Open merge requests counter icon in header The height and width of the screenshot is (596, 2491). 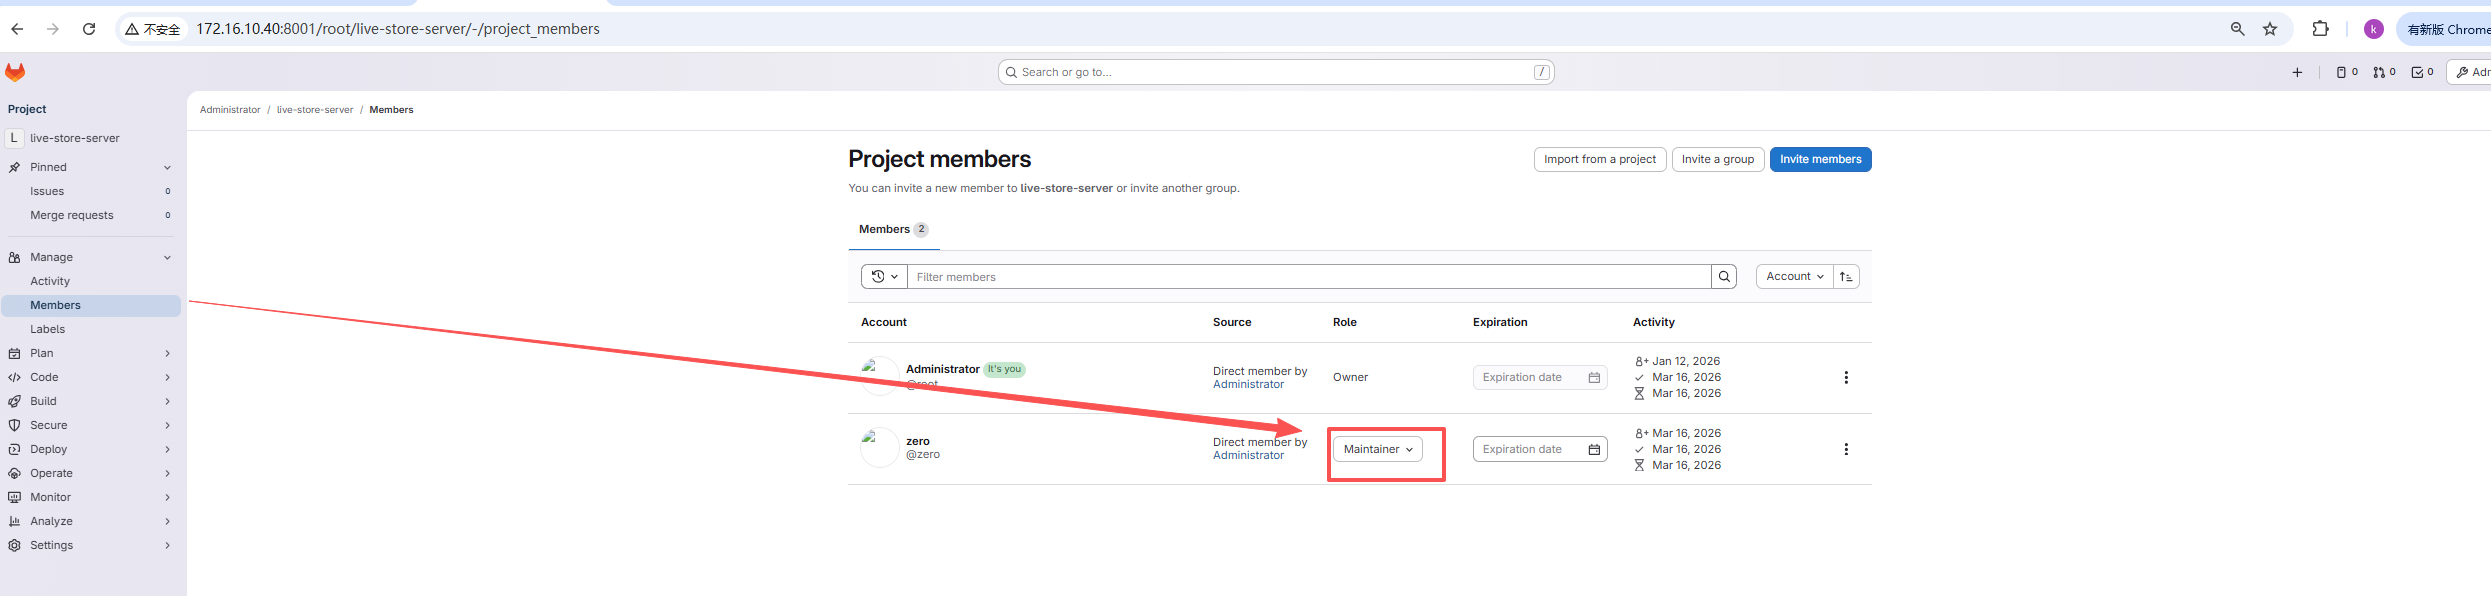(2385, 72)
